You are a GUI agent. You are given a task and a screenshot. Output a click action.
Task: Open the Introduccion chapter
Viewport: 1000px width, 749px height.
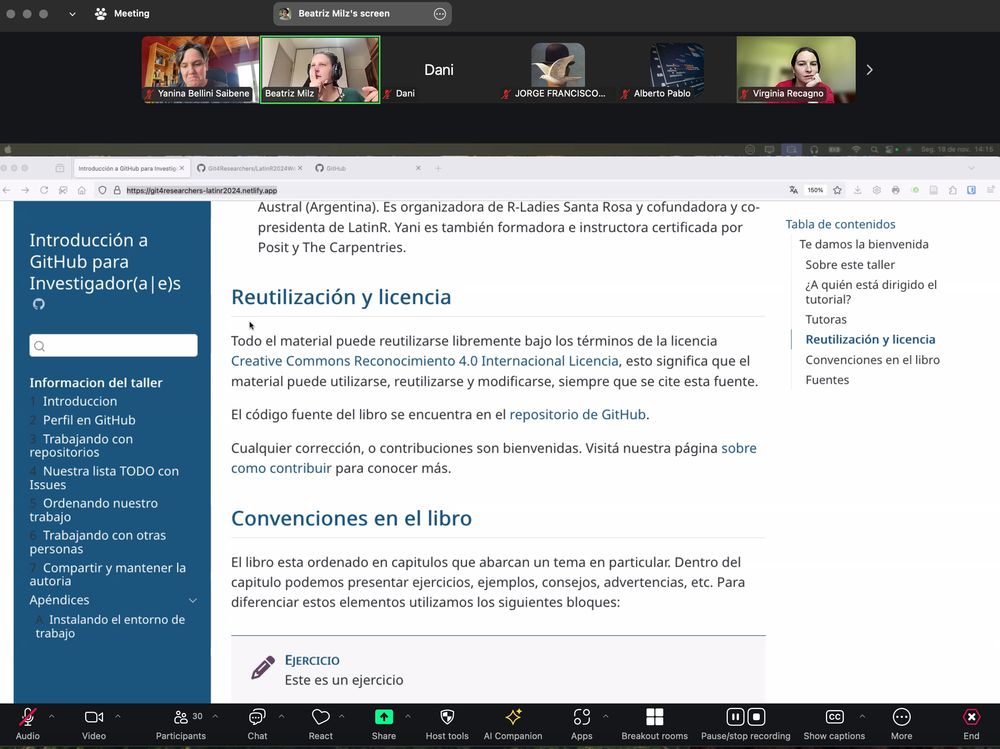80,401
